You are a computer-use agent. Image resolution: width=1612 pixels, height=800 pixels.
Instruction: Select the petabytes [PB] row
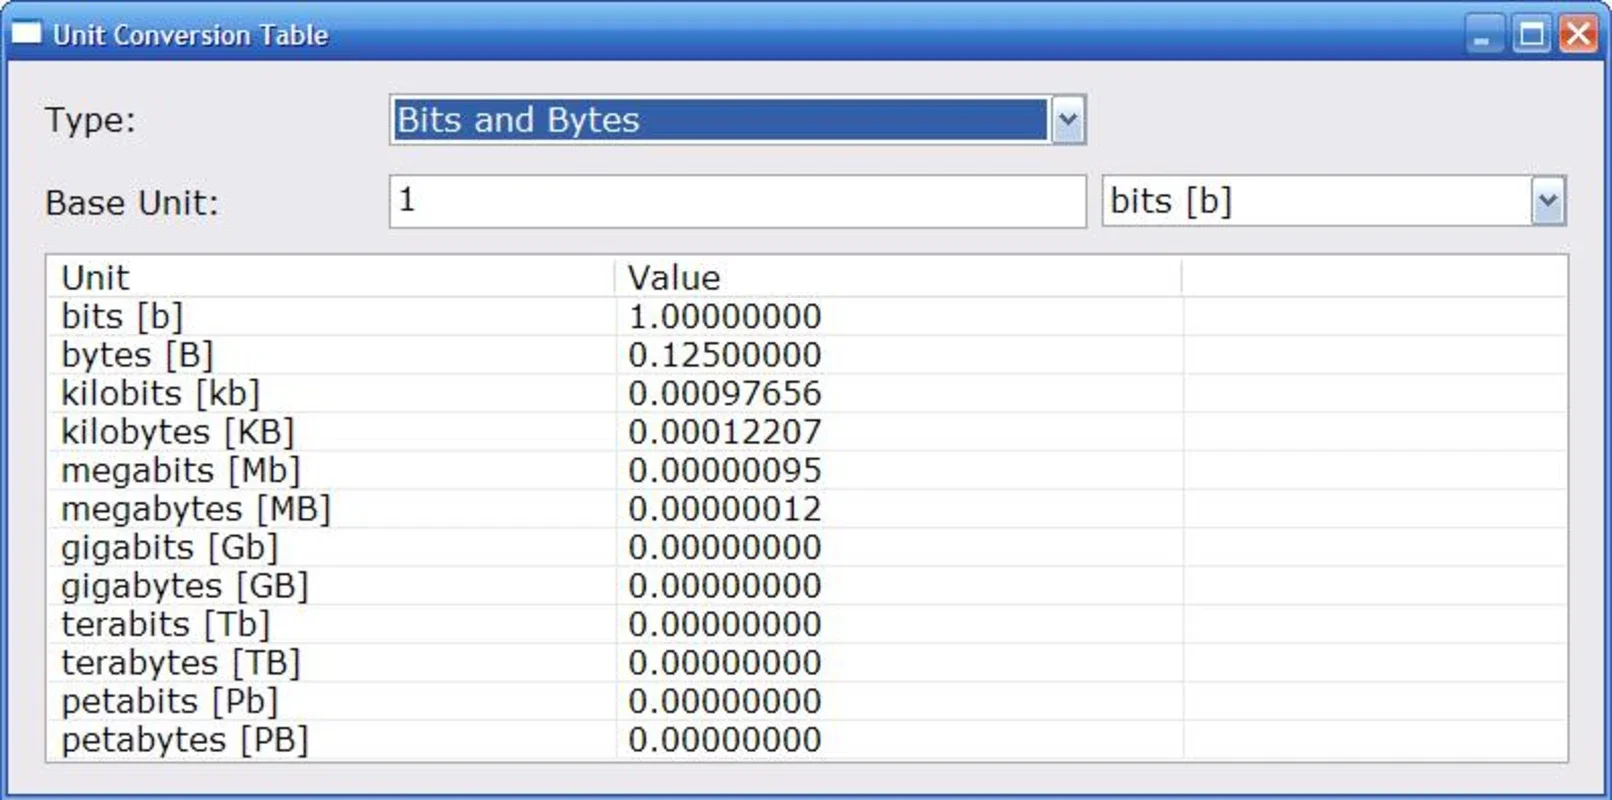(x=806, y=740)
